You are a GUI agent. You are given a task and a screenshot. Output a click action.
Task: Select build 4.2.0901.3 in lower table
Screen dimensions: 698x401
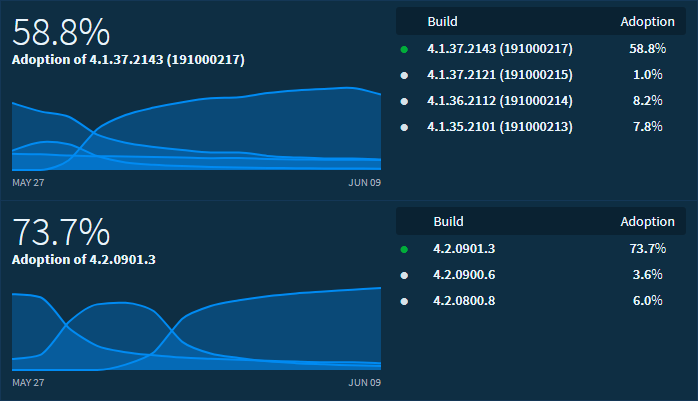point(464,248)
